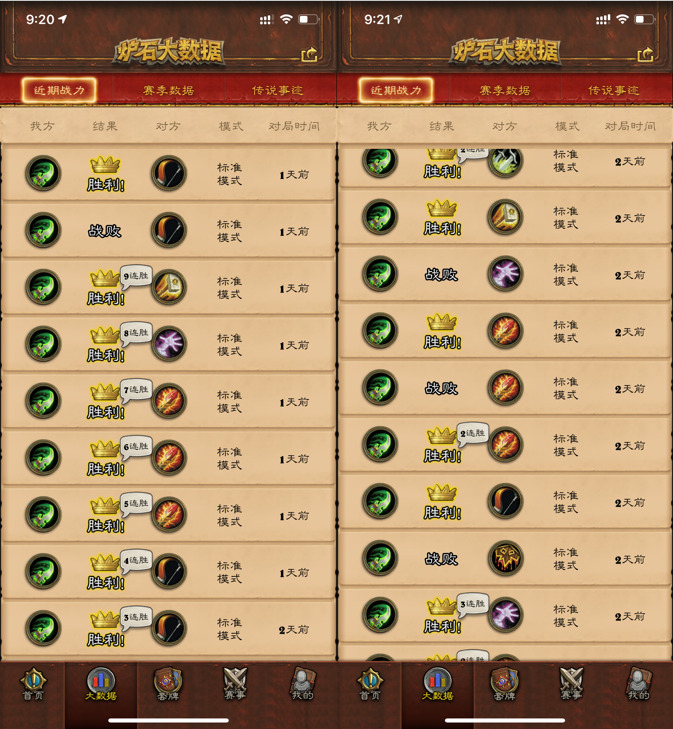
Task: Open the 7连胜 victory match row
Action: coord(168,401)
